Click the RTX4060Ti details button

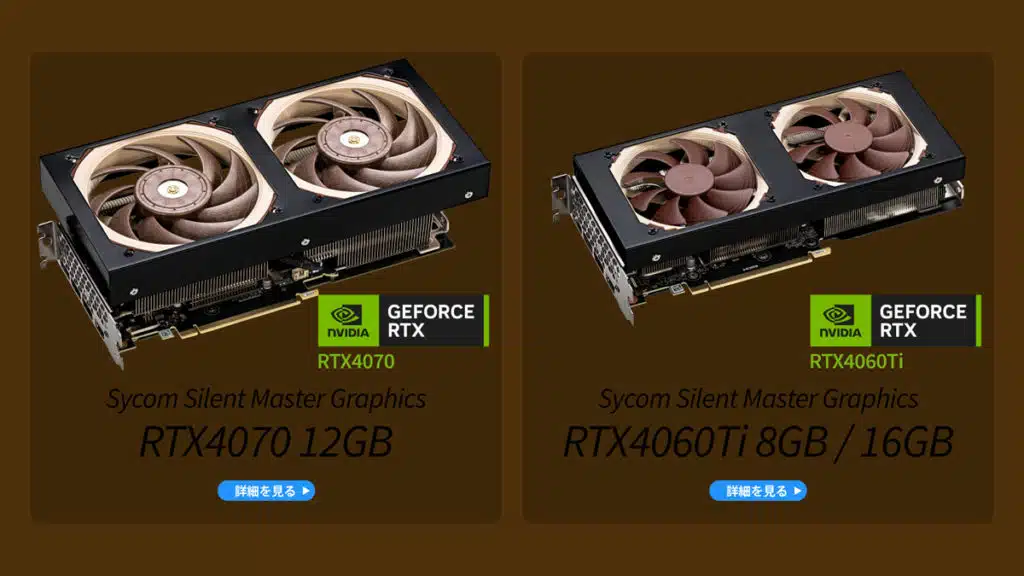click(758, 490)
